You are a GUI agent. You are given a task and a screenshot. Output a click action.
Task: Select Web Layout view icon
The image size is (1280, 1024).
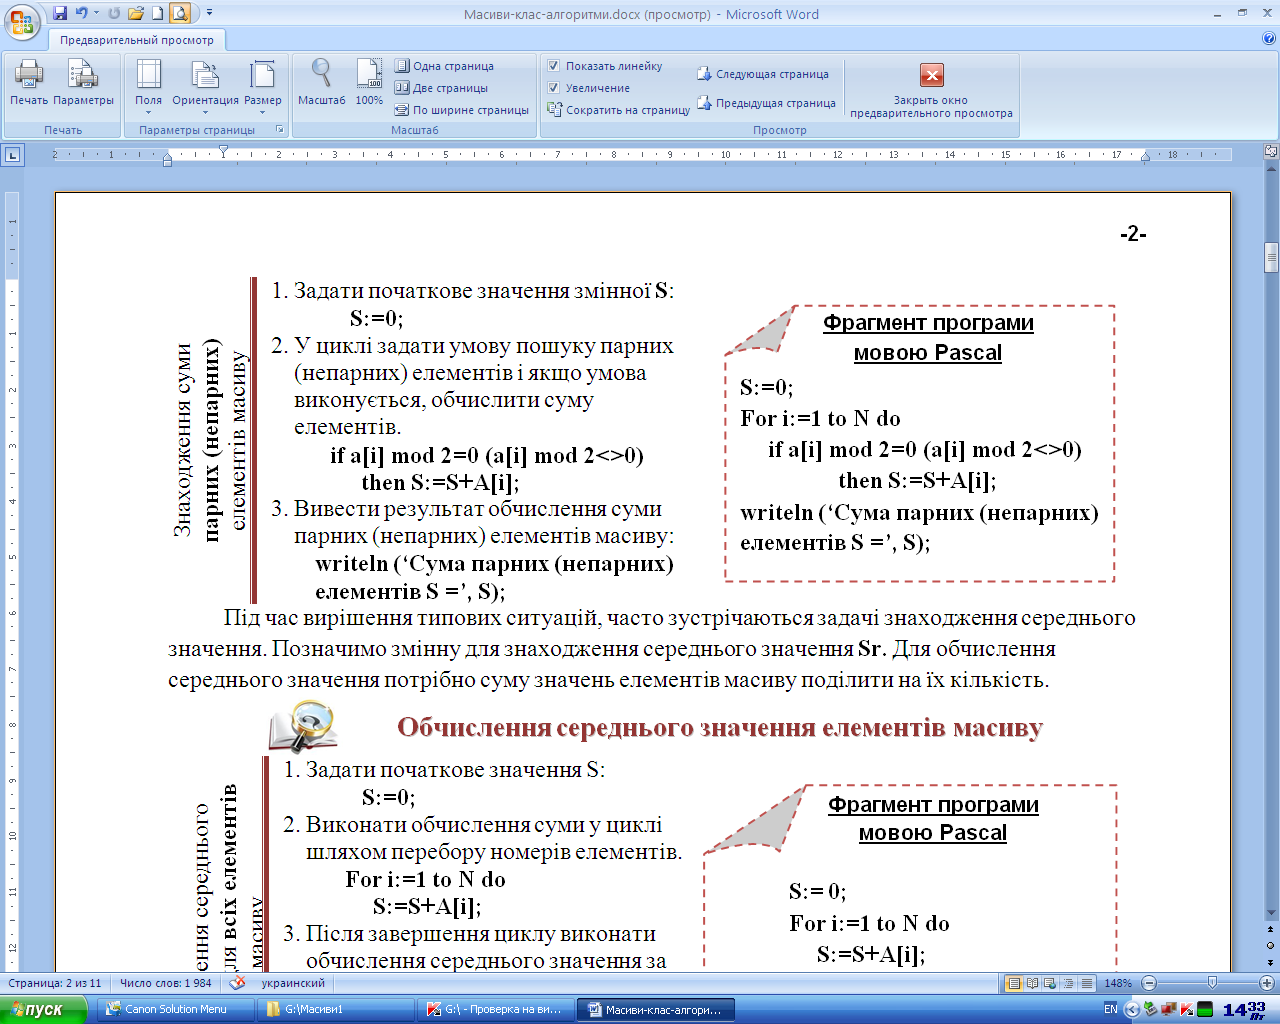point(1051,983)
